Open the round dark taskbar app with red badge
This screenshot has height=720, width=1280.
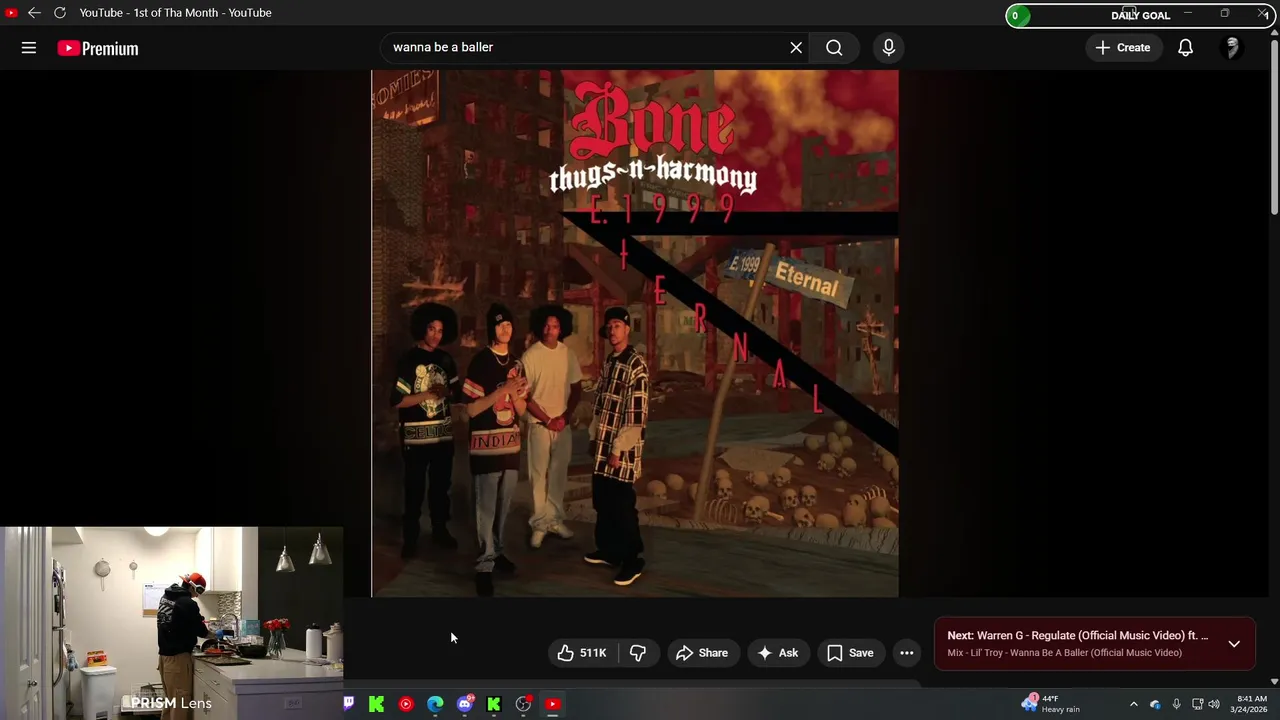[523, 704]
